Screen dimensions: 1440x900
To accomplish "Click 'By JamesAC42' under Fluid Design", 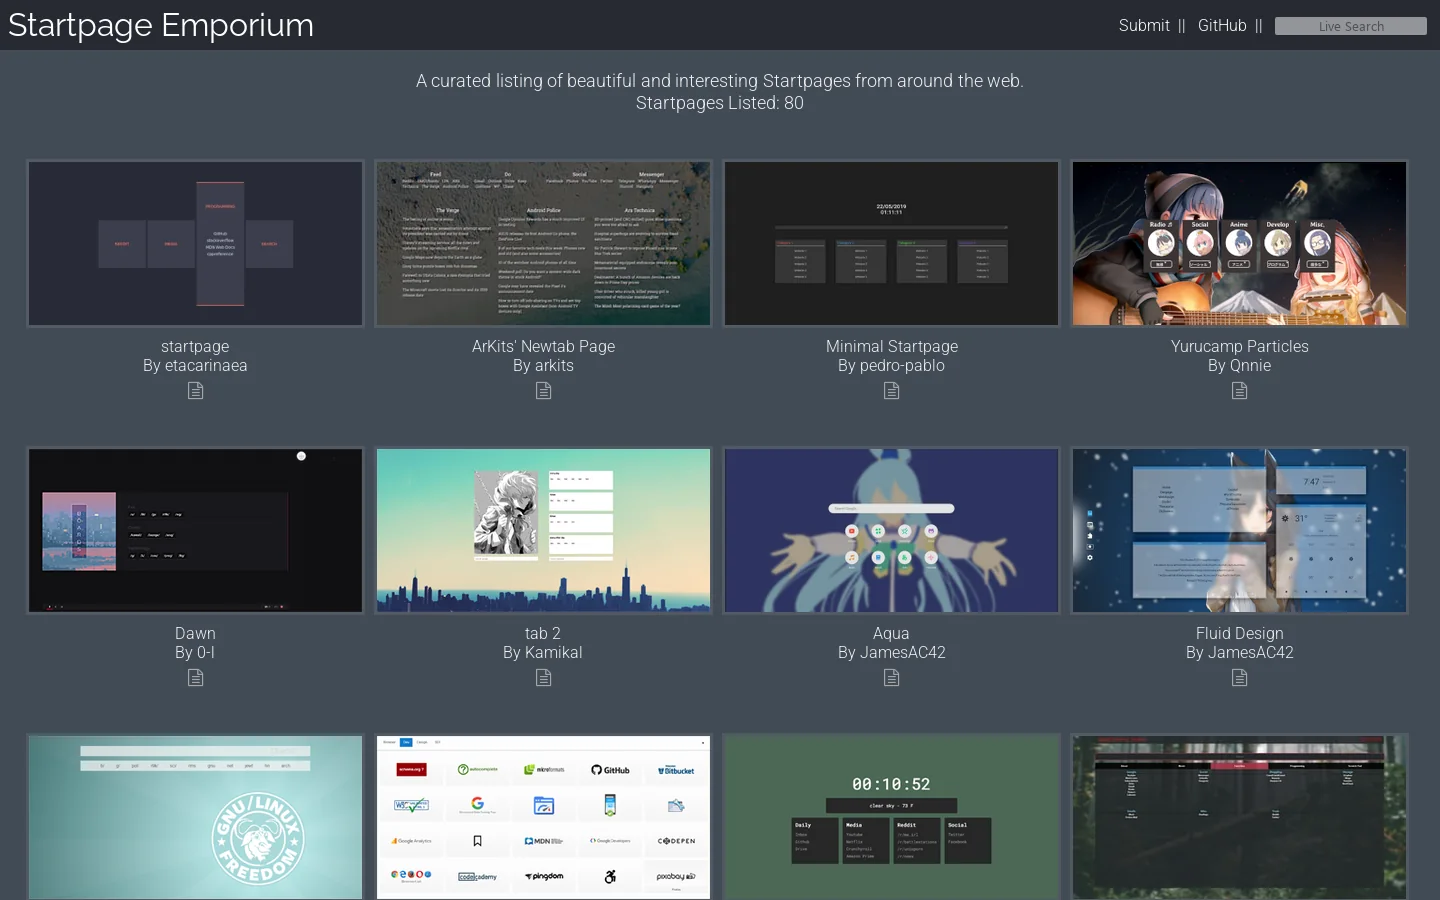I will click(1240, 652).
